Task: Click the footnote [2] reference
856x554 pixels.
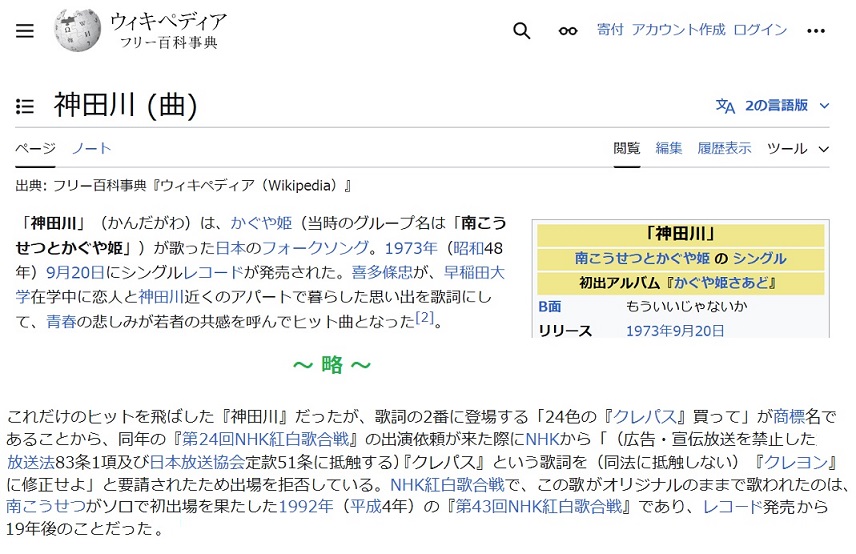Action: [x=424, y=317]
